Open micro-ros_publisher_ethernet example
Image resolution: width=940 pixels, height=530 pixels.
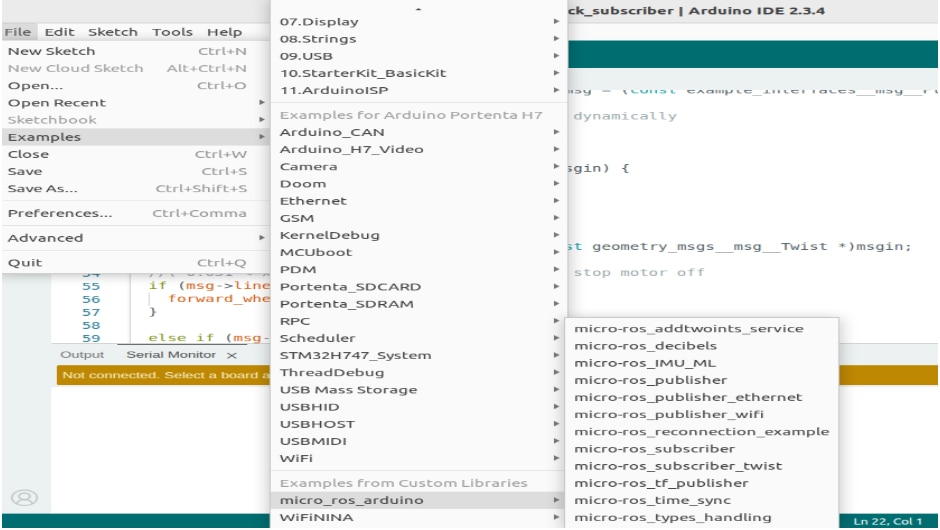click(701, 397)
